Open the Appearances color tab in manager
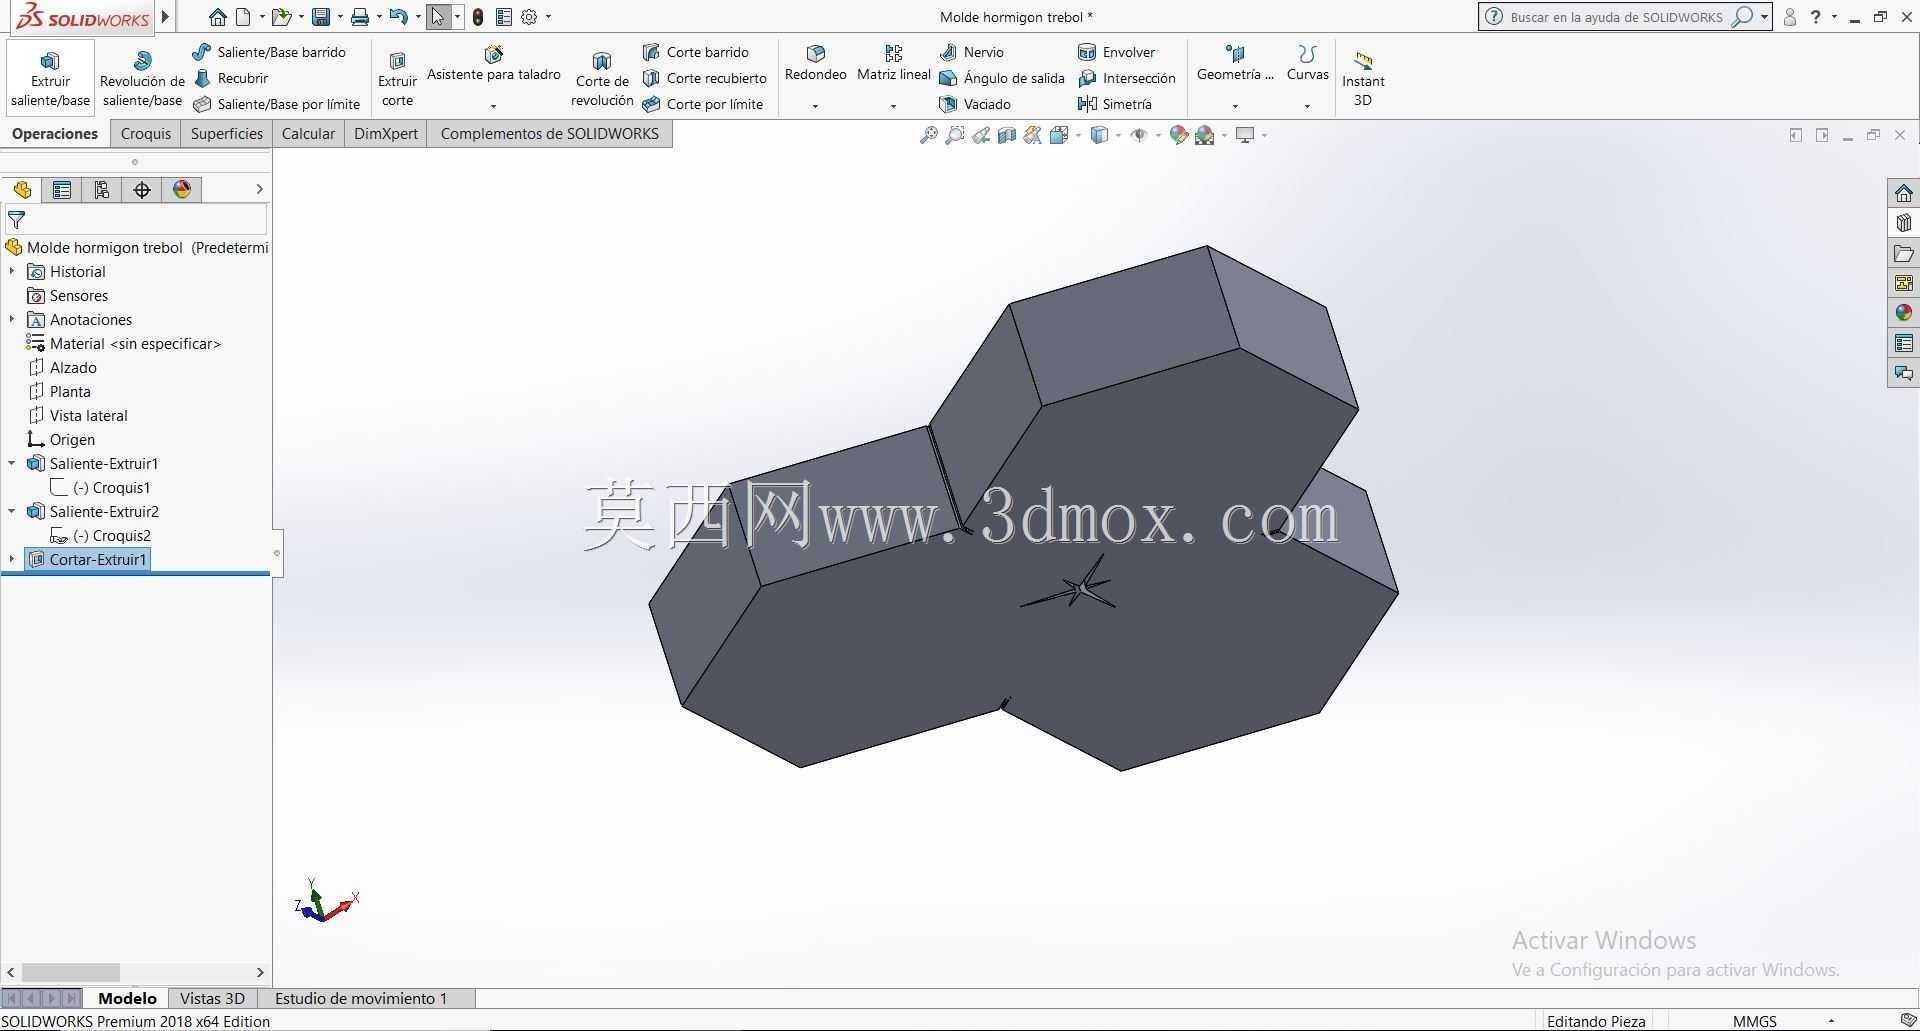The width and height of the screenshot is (1920, 1031). (182, 190)
